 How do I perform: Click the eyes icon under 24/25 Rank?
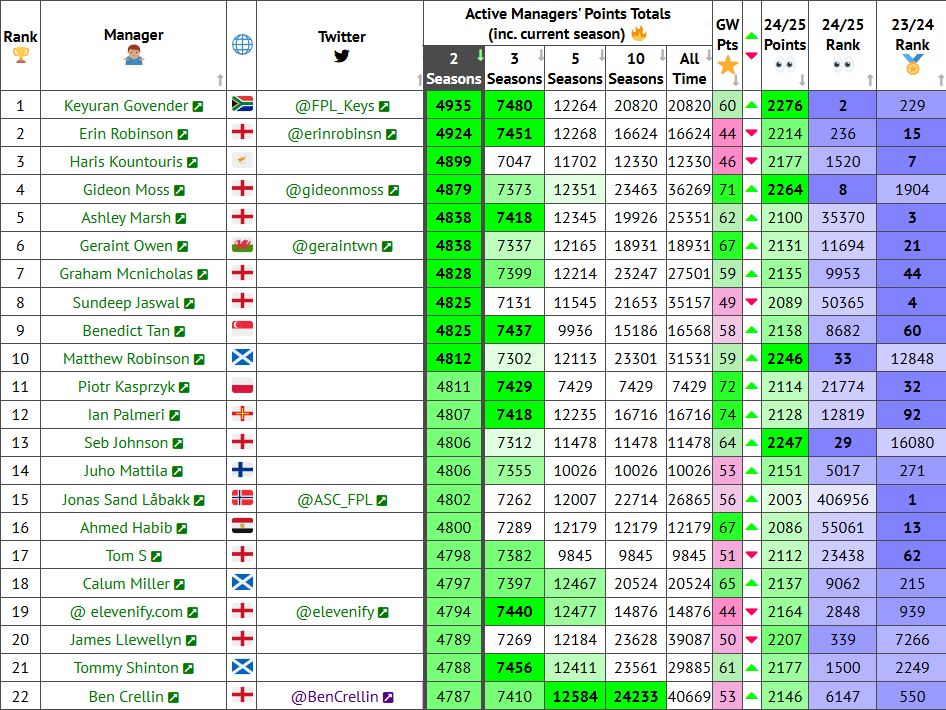pos(842,65)
